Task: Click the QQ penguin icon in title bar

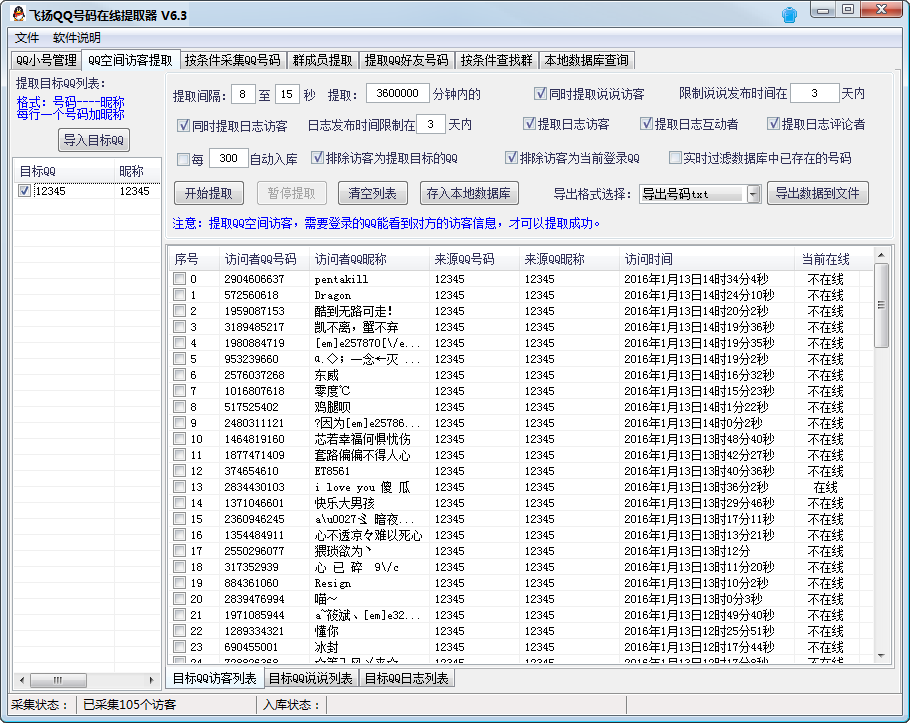Action: pyautogui.click(x=18, y=15)
